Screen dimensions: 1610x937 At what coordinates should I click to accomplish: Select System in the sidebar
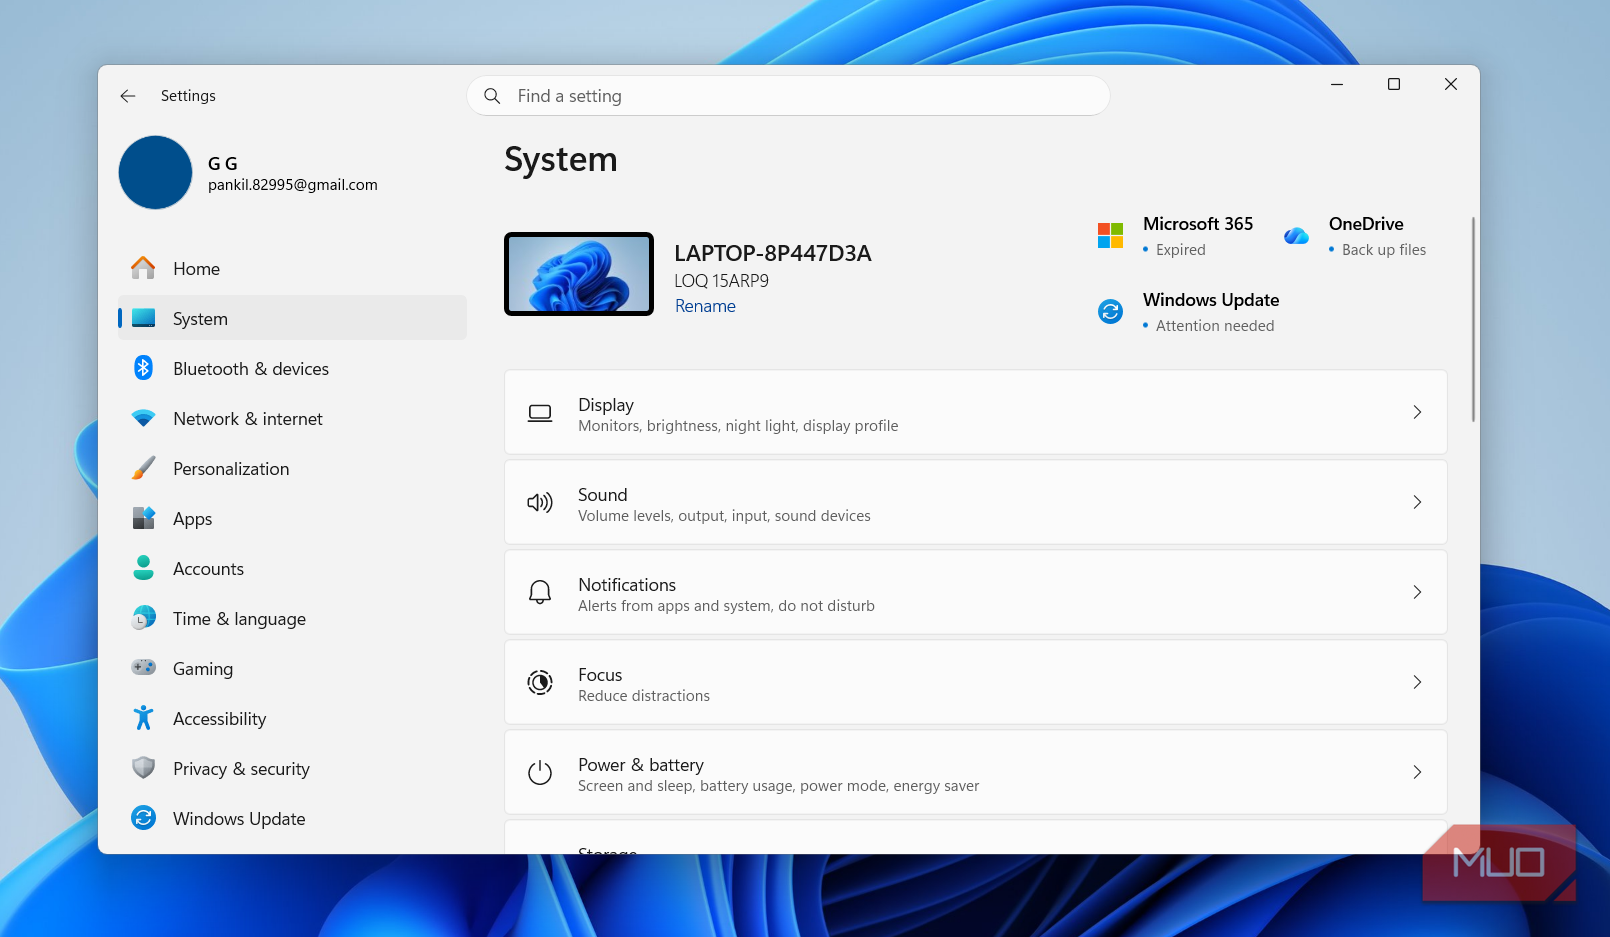click(292, 318)
